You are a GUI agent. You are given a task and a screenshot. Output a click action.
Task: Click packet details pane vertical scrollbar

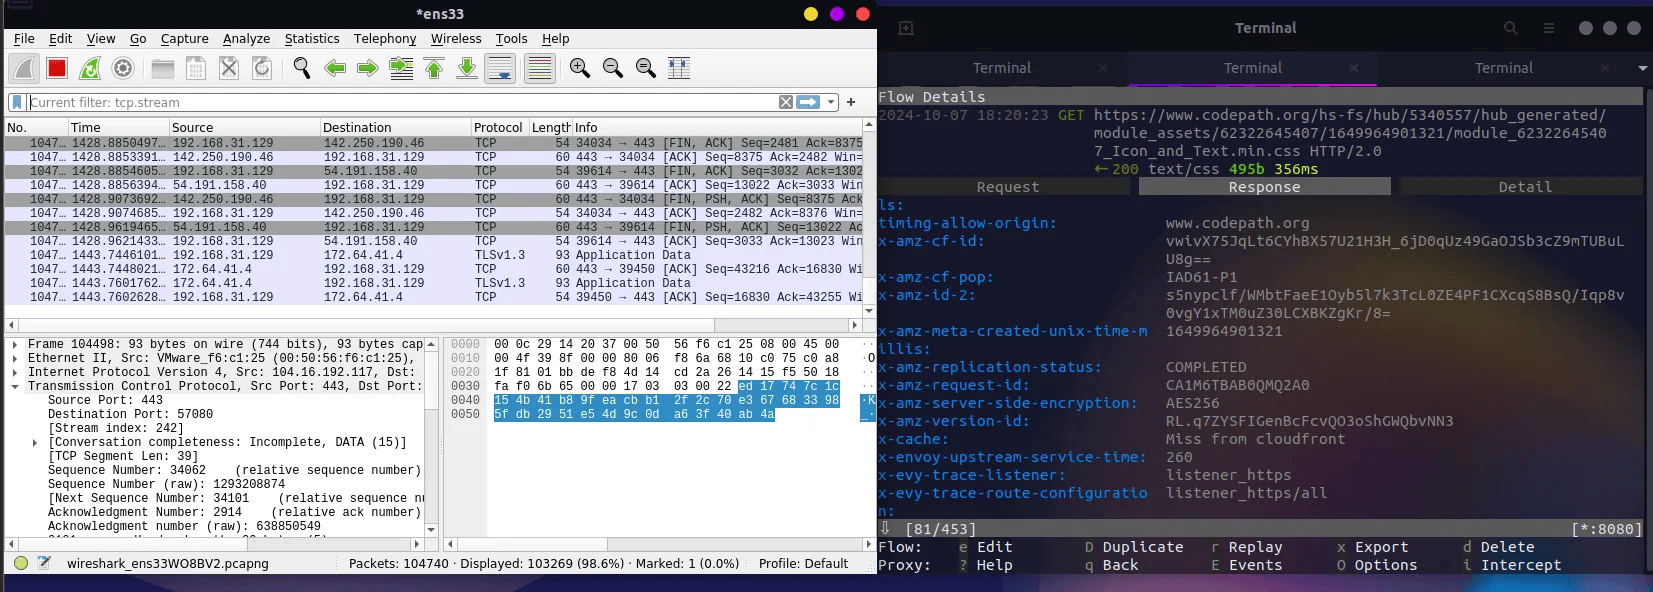pyautogui.click(x=431, y=437)
